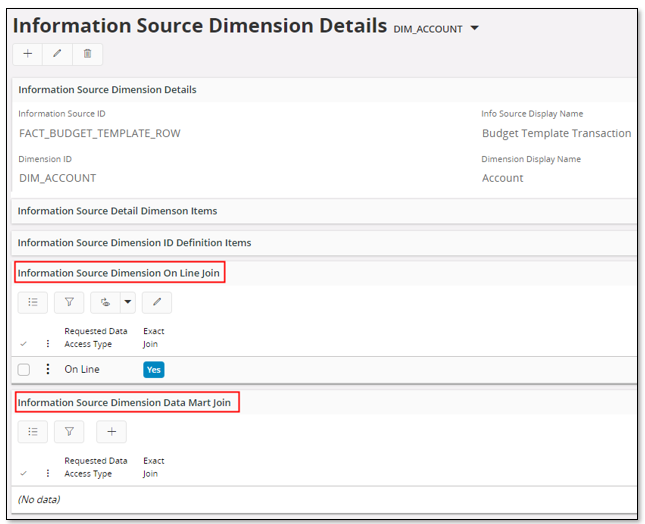645x524 pixels.
Task: Open list view icon in Data Mart Join
Action: point(32,432)
